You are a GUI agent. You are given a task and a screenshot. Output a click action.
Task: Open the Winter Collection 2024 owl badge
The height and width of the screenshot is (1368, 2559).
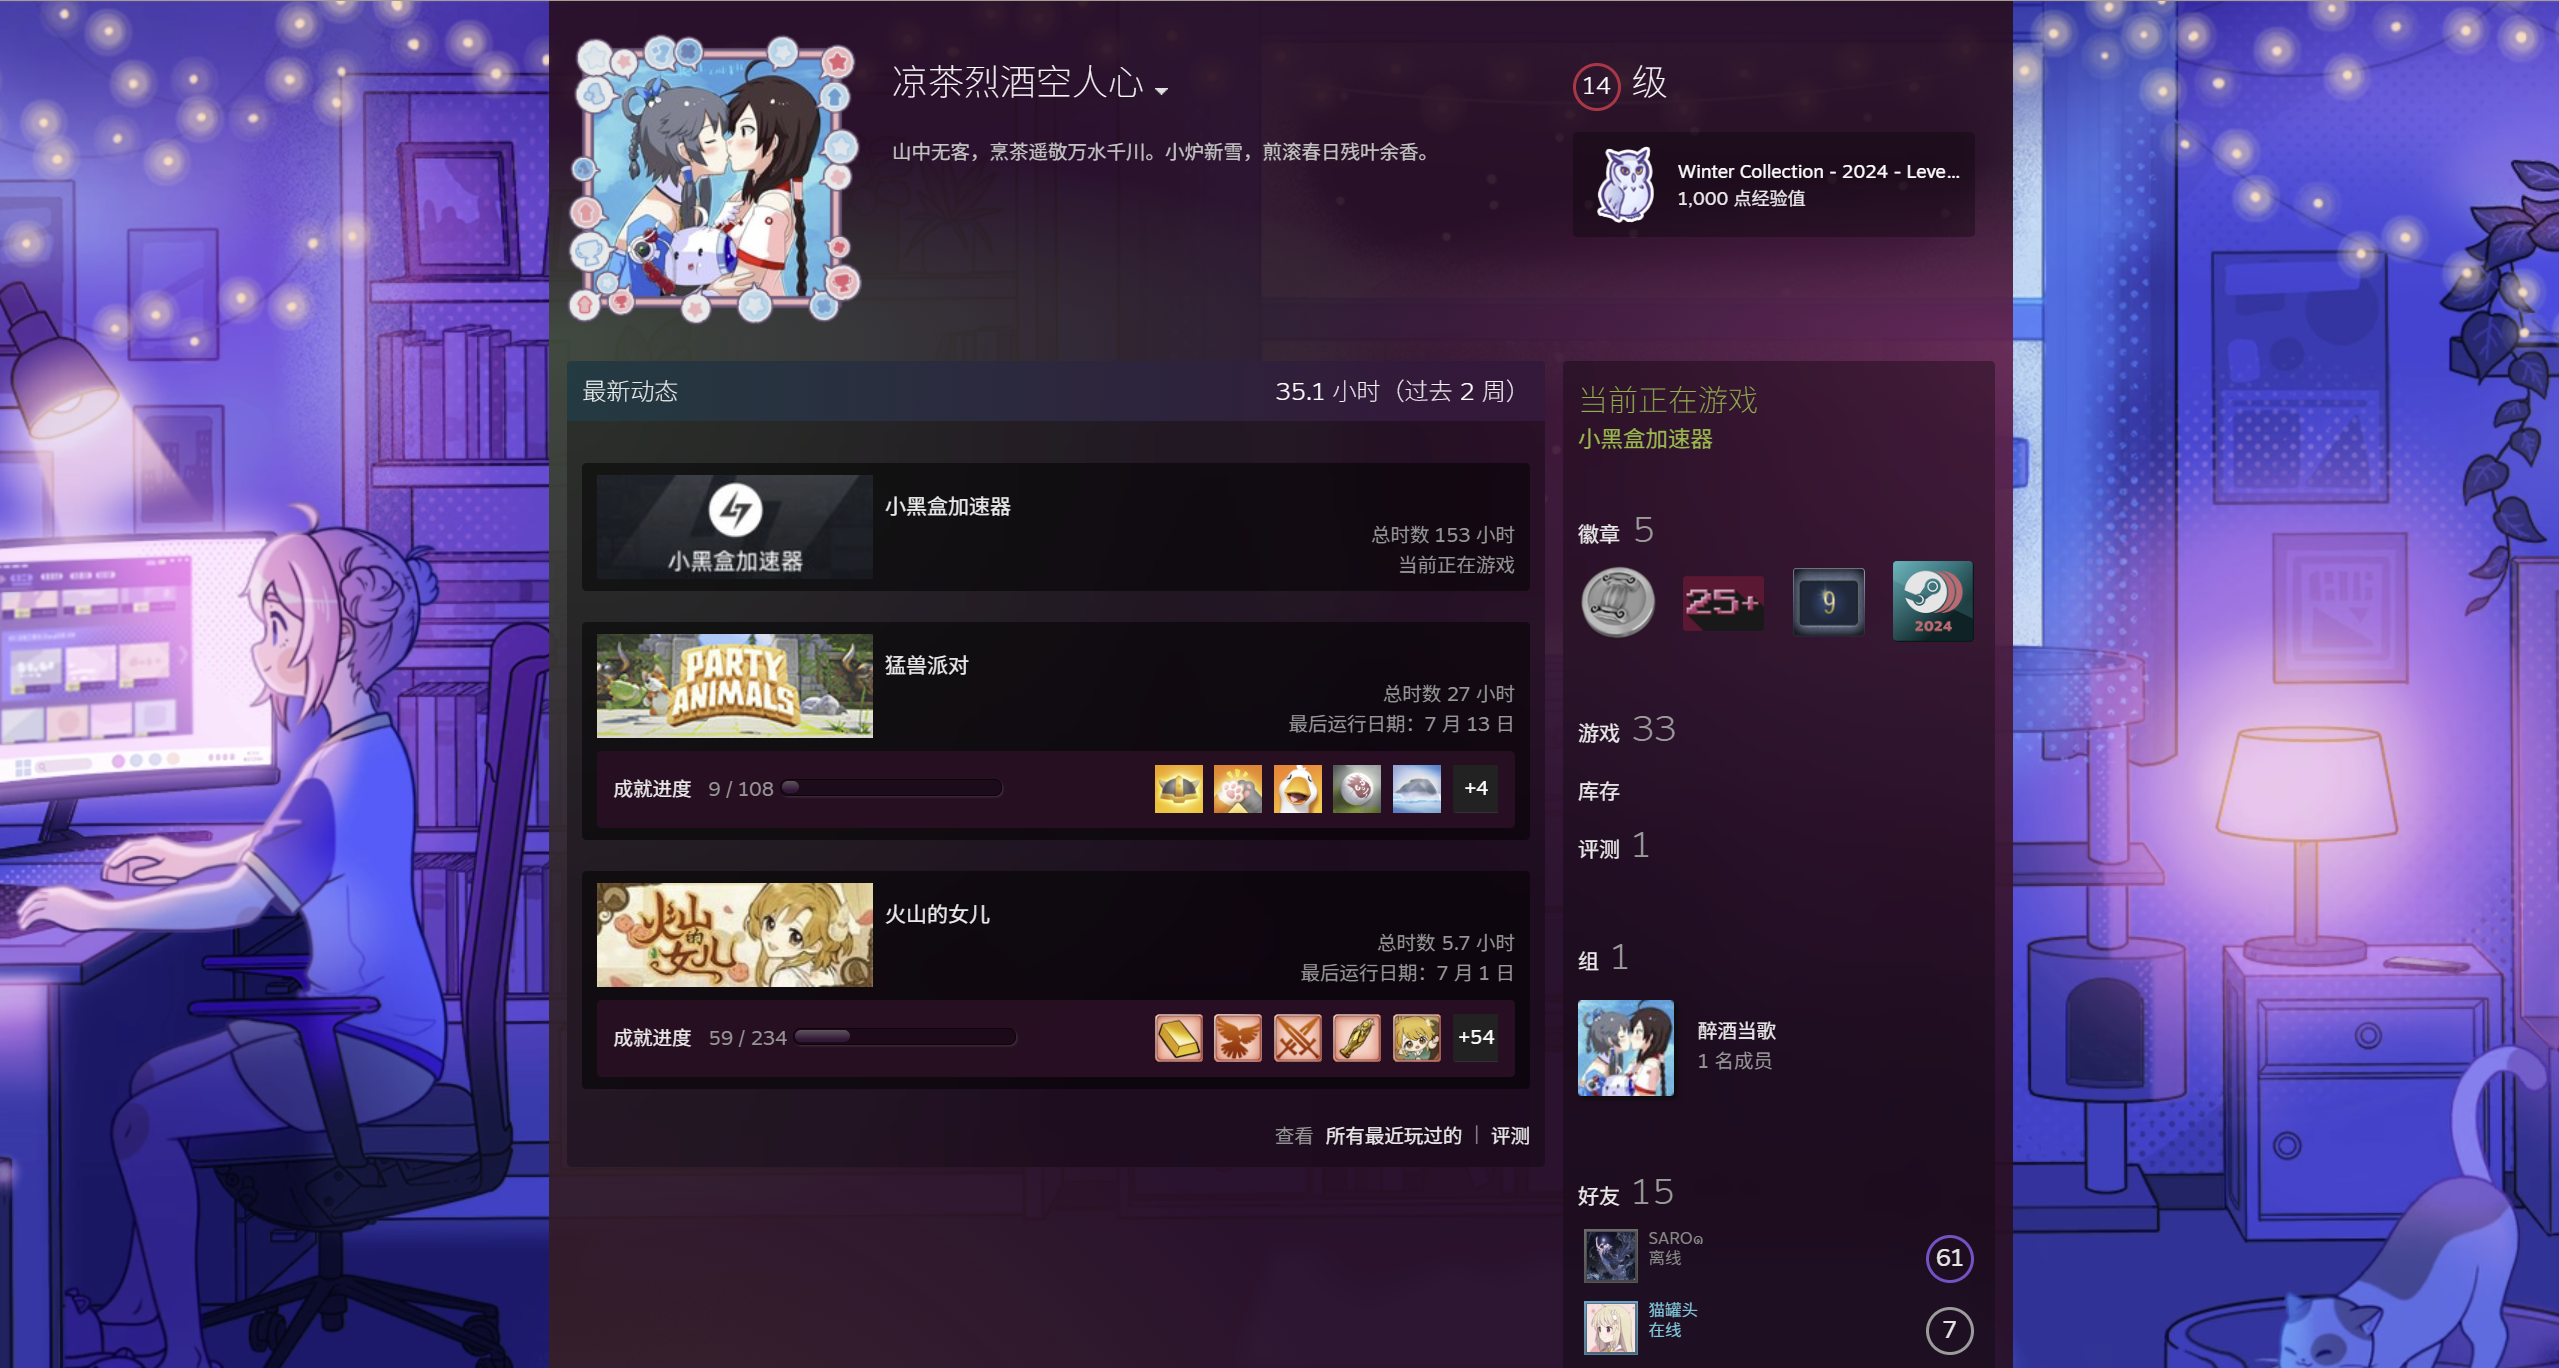point(1625,185)
